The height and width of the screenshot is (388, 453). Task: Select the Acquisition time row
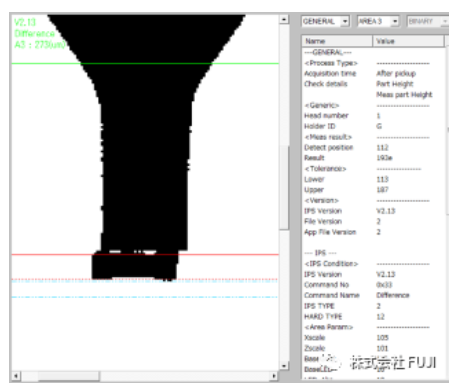pyautogui.click(x=373, y=73)
